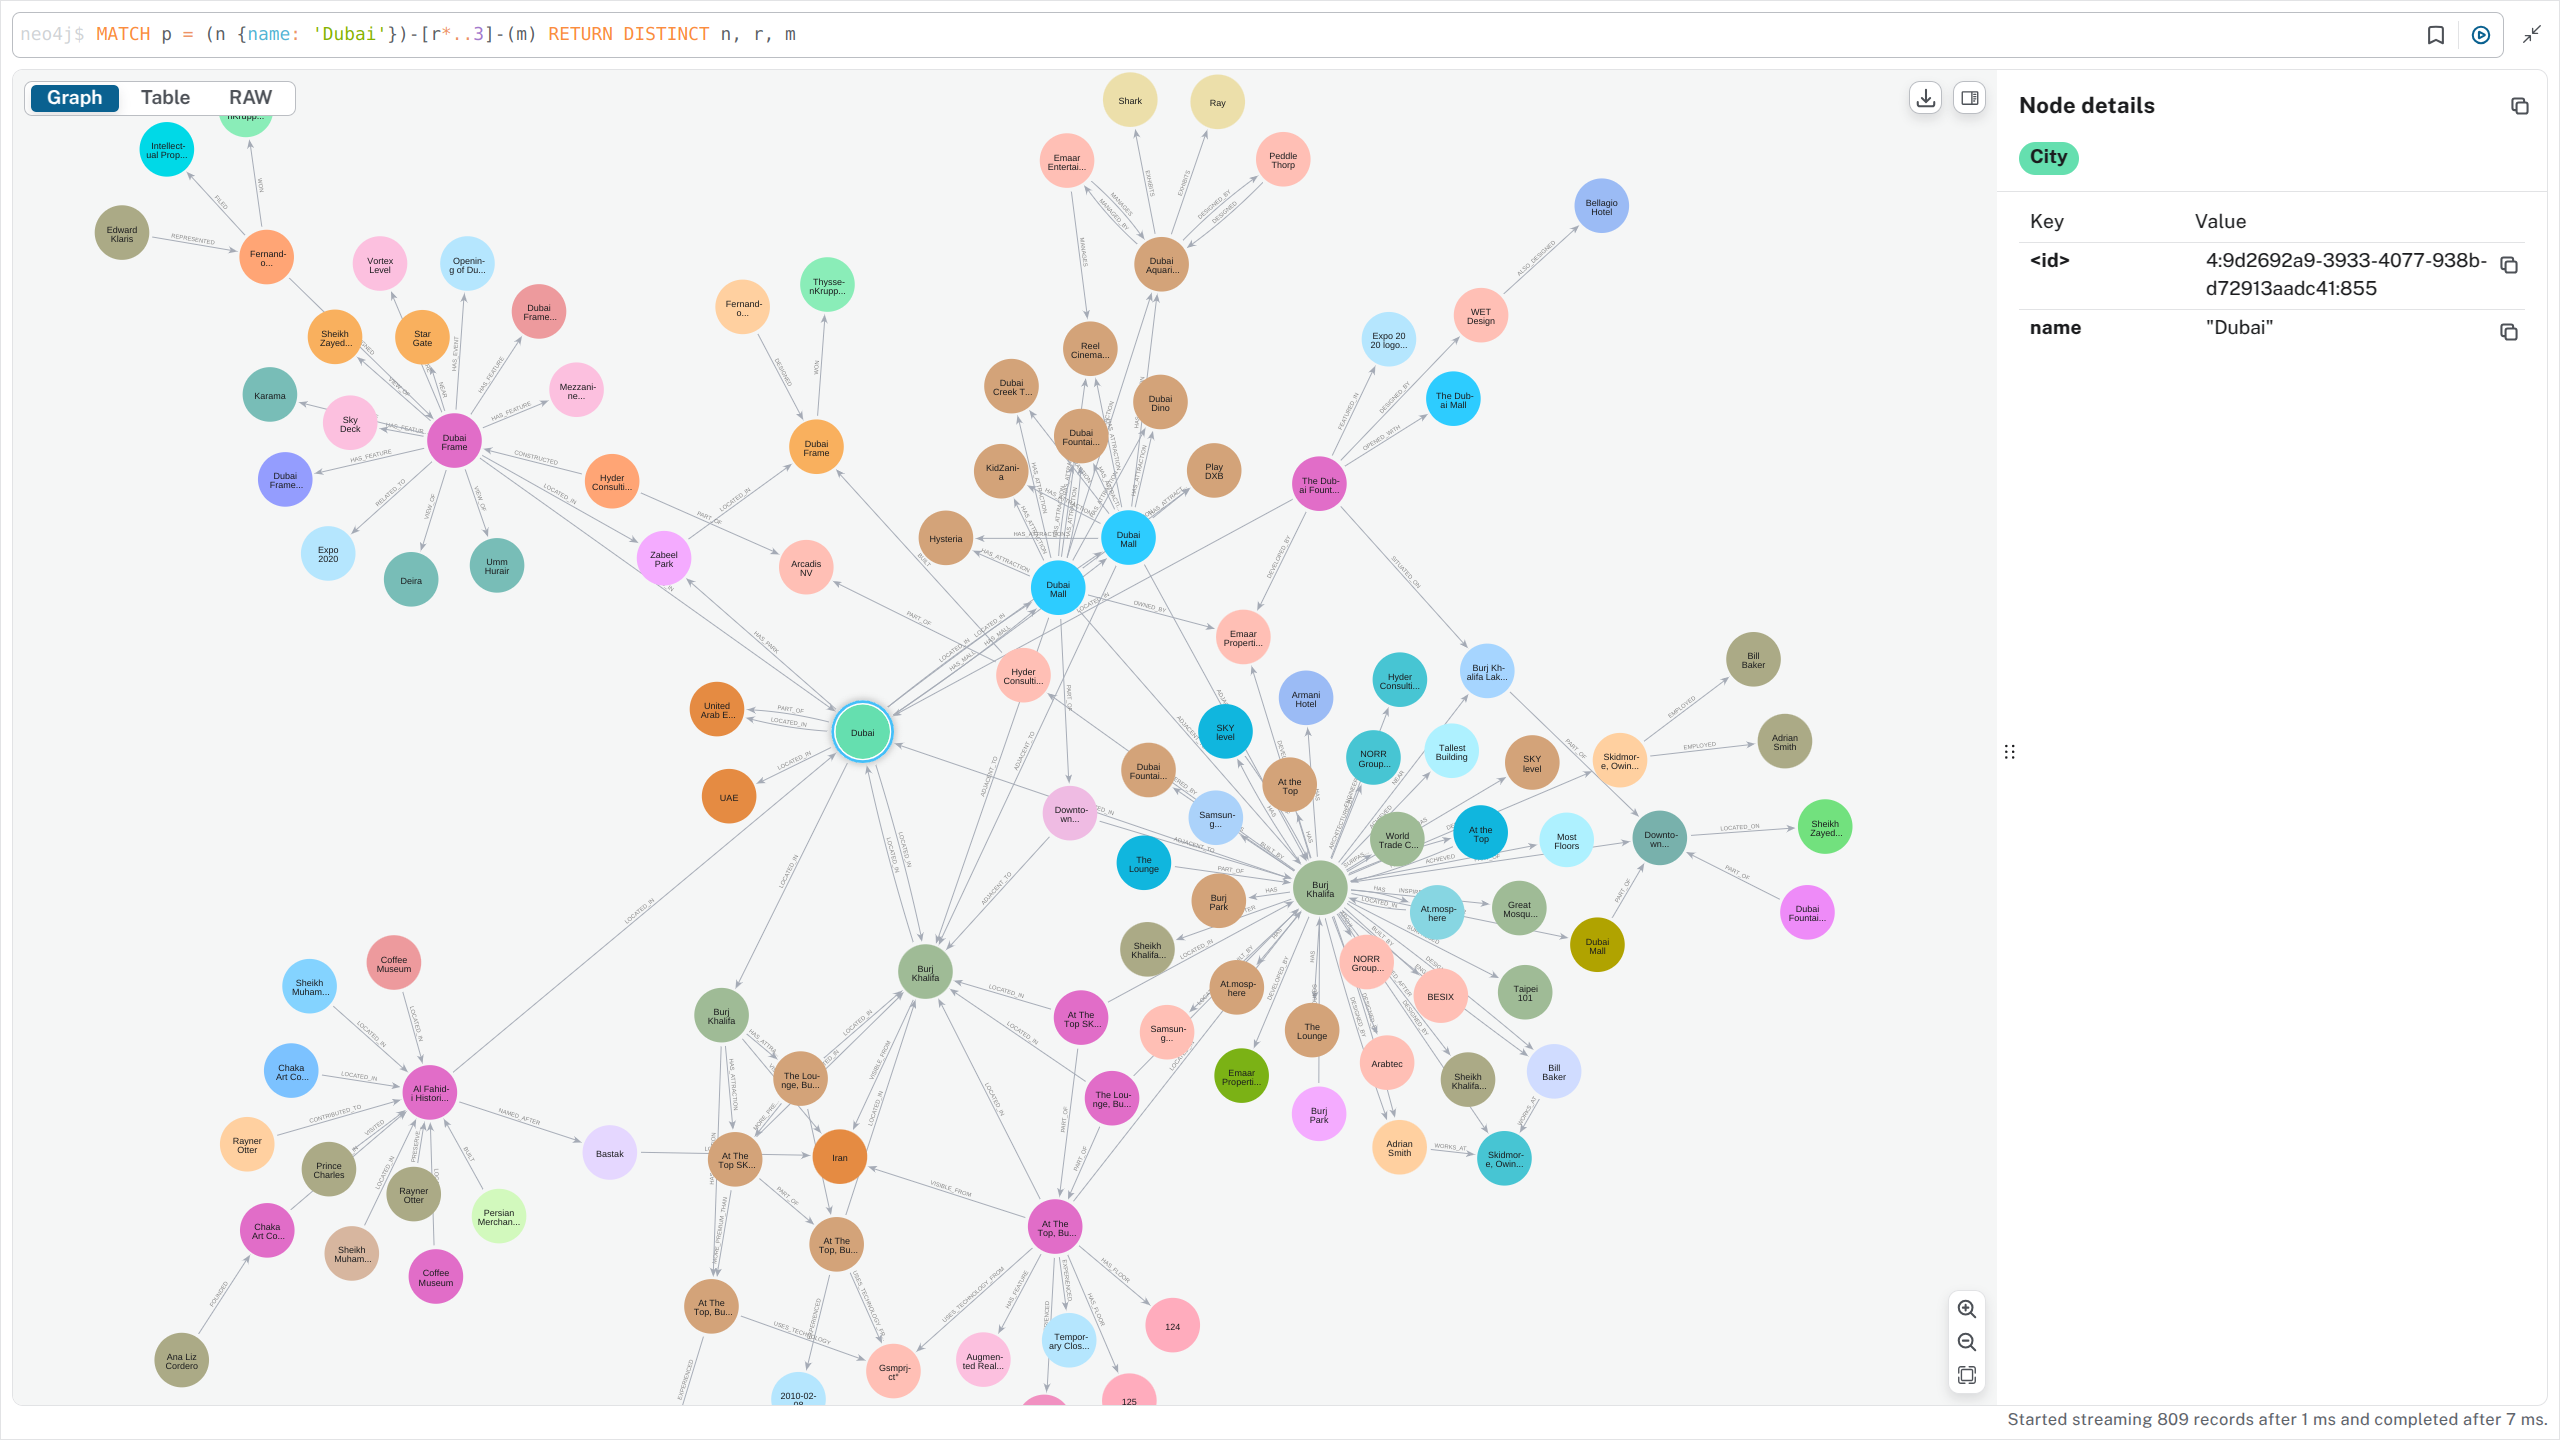The height and width of the screenshot is (1440, 2560).
Task: Select the Graph view tab
Action: 74,98
